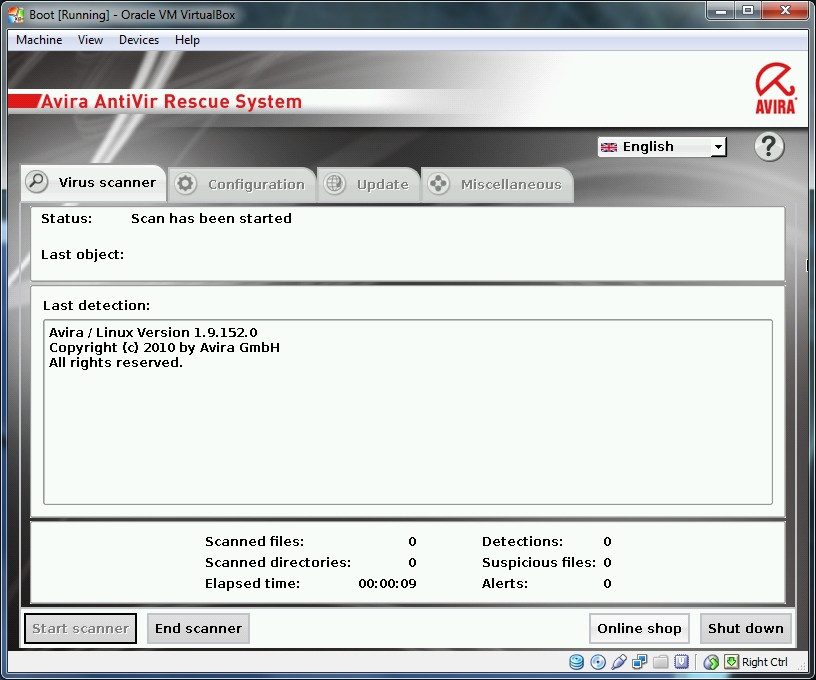
Task: Click the keyboard capture green arrow icon
Action: [x=732, y=662]
